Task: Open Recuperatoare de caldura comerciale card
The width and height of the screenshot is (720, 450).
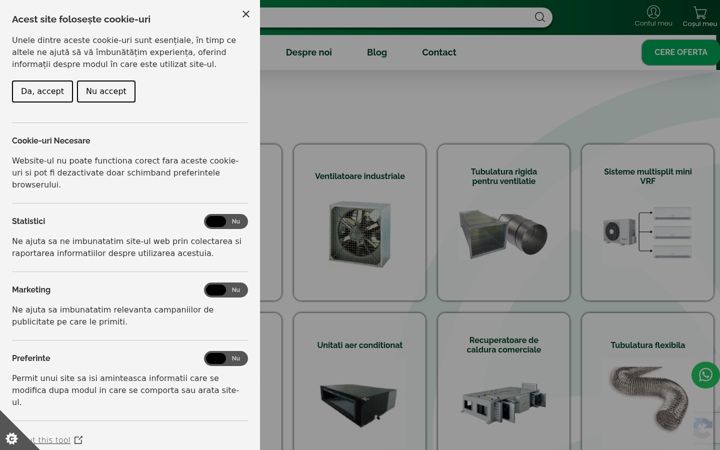Action: [504, 381]
